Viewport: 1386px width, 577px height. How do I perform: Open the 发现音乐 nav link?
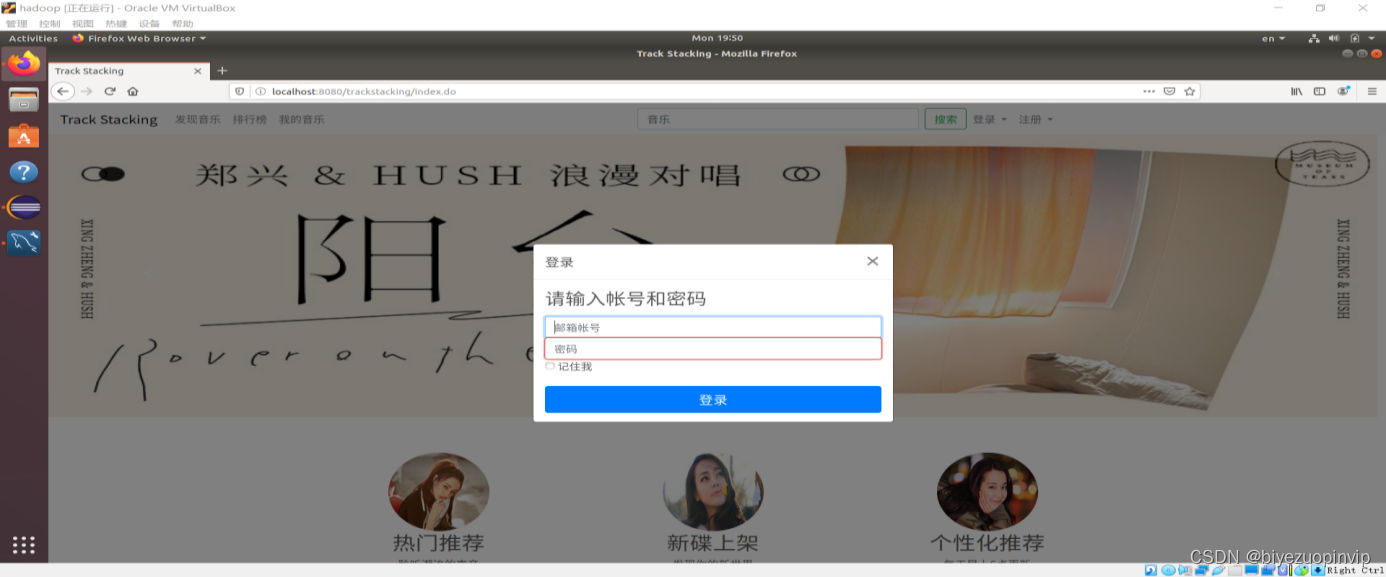pos(198,119)
